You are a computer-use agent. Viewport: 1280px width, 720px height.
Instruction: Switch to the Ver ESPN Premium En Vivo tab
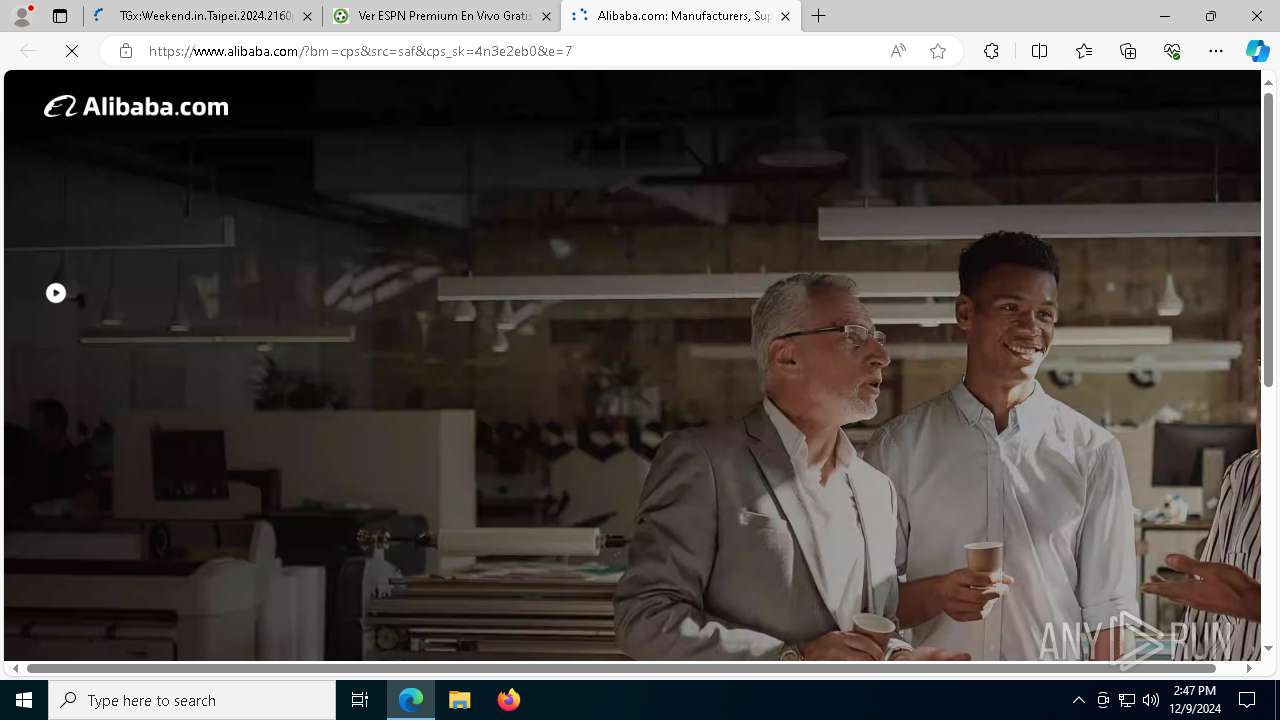tap(443, 16)
